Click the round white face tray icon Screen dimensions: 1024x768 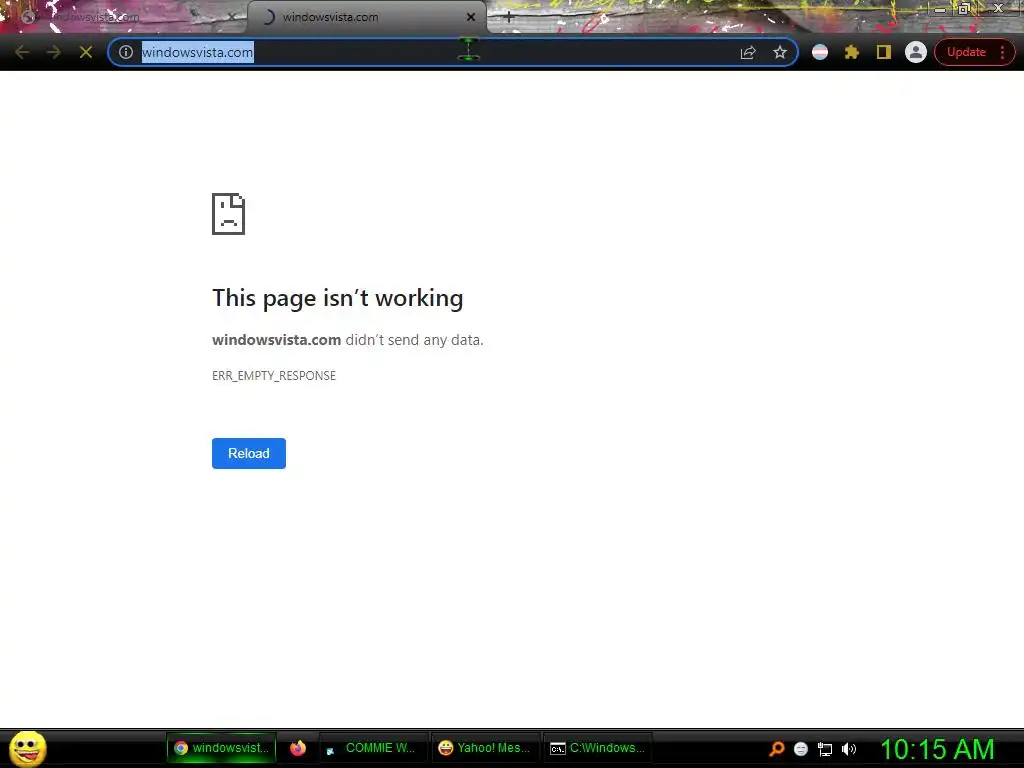click(801, 749)
